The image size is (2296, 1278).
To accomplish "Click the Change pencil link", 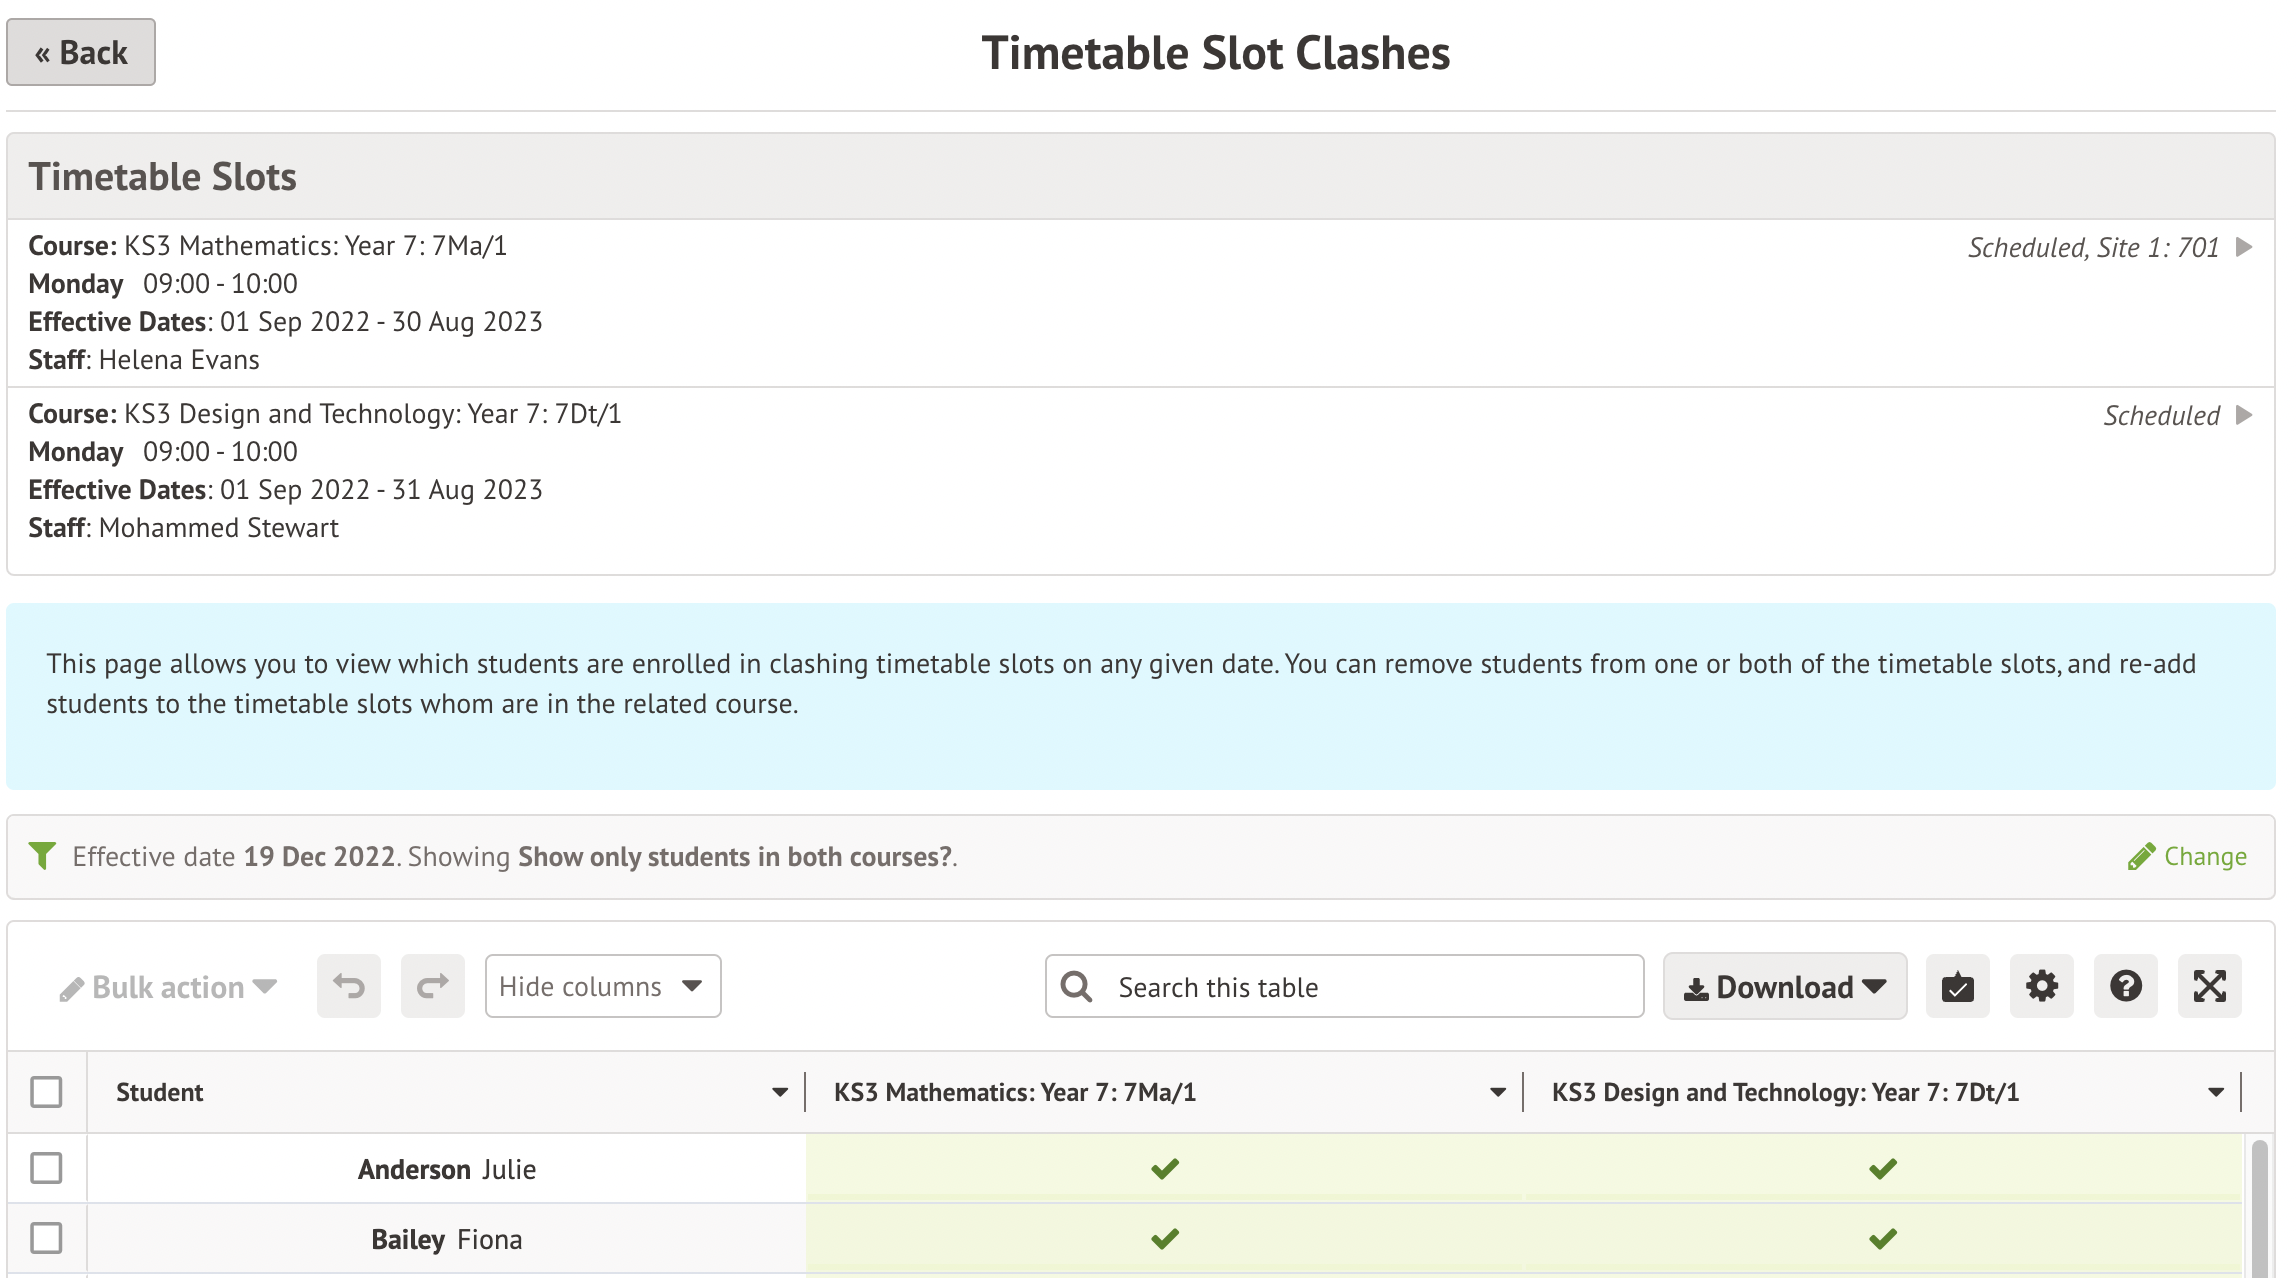I will coord(2188,857).
